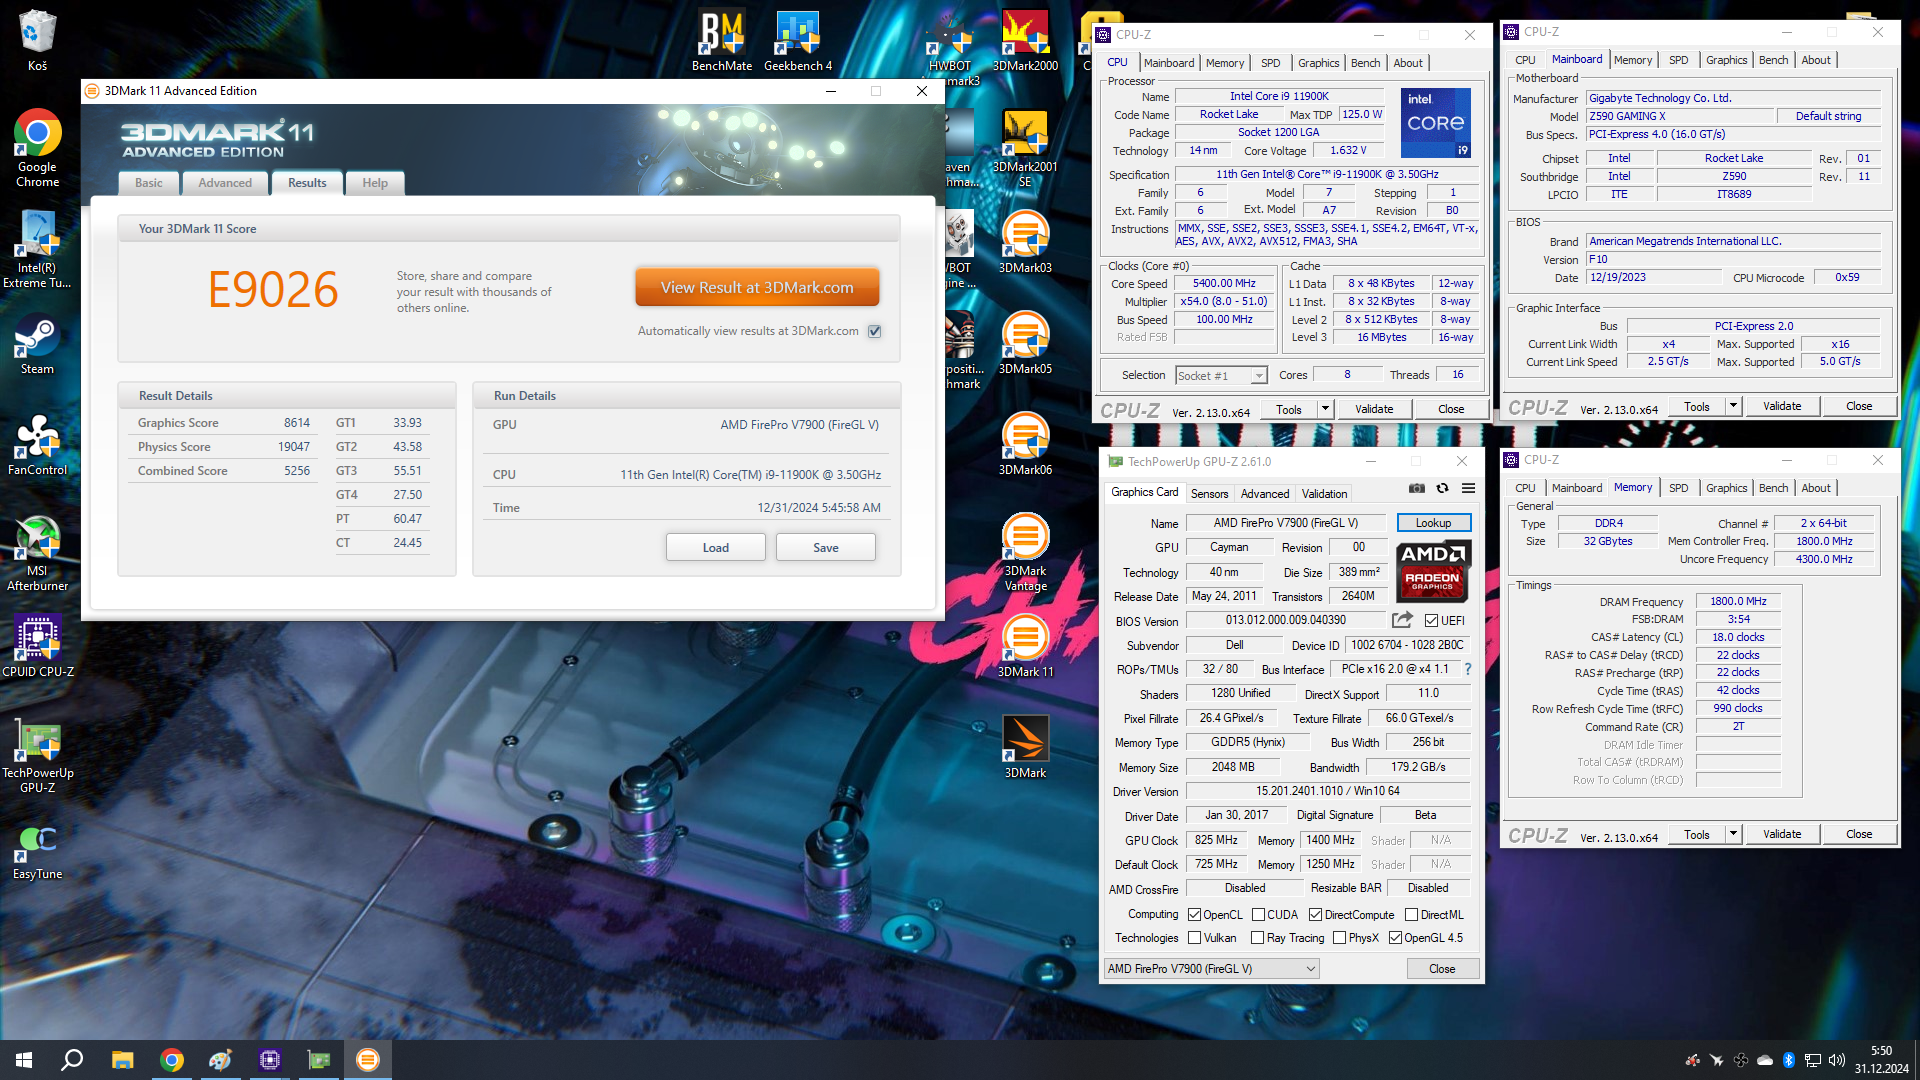Viewport: 1920px width, 1080px height.
Task: Toggle Ray Tracing checkbox in GPU-Z
Action: tap(1258, 938)
